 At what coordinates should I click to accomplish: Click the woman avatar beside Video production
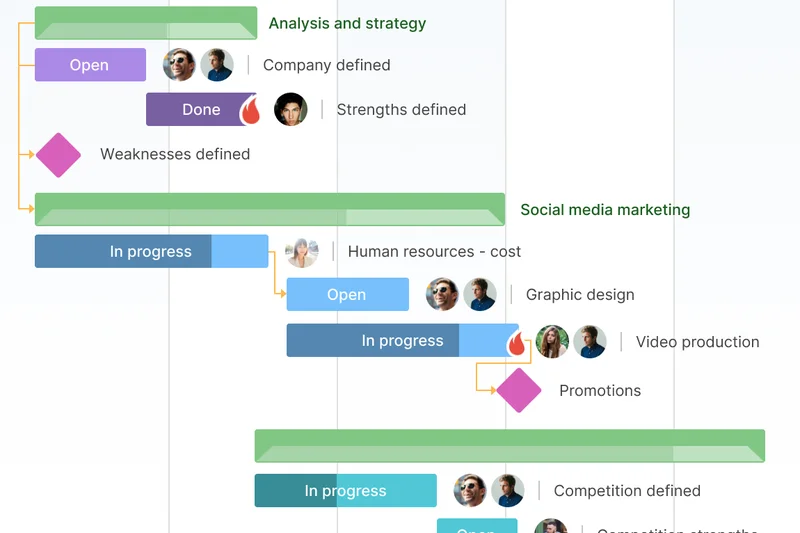pyautogui.click(x=552, y=342)
